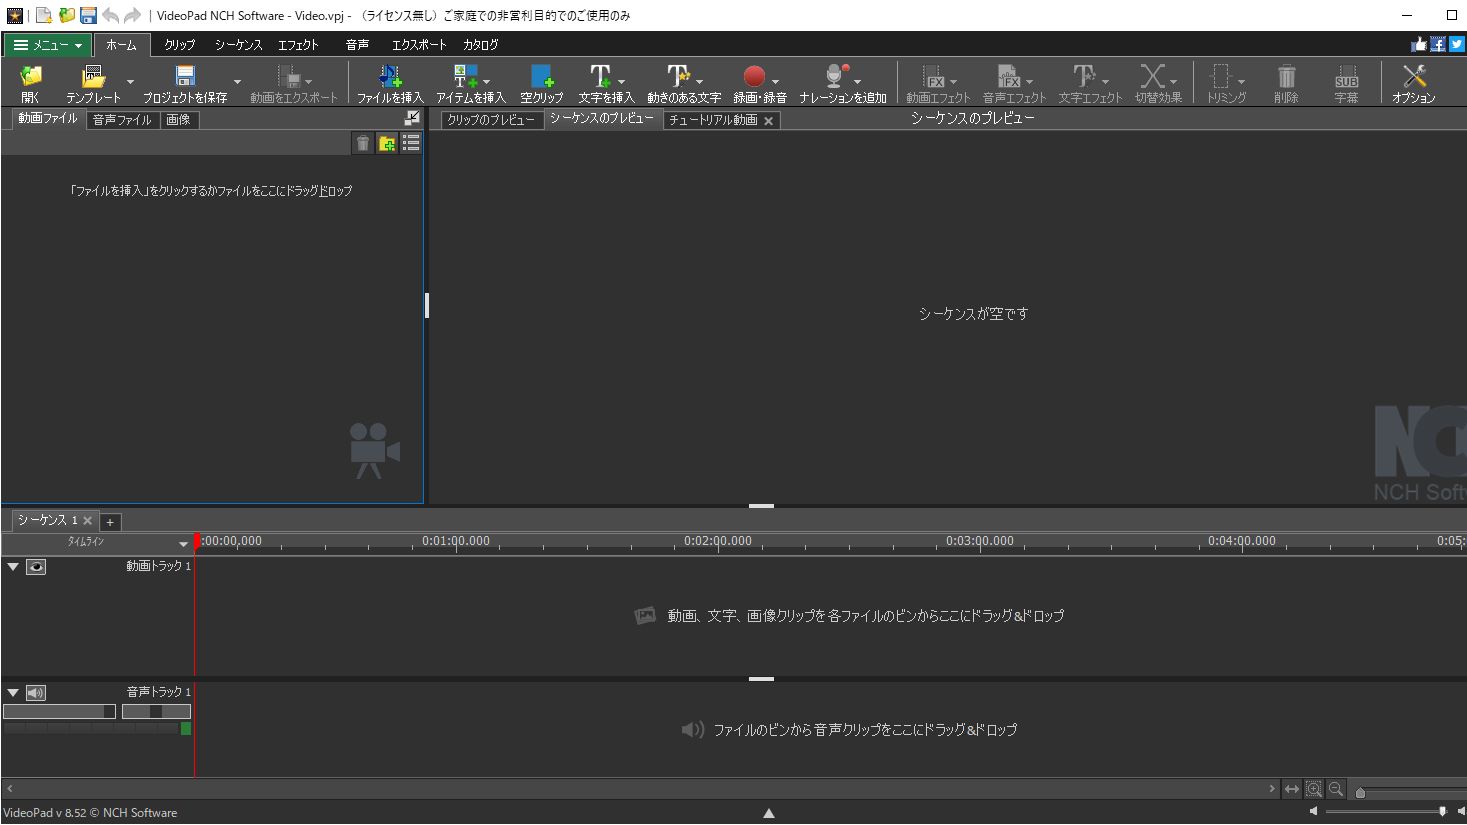The height and width of the screenshot is (825, 1467).
Task: Click the red playhead marker at 0:00:00.000
Action: click(197, 541)
